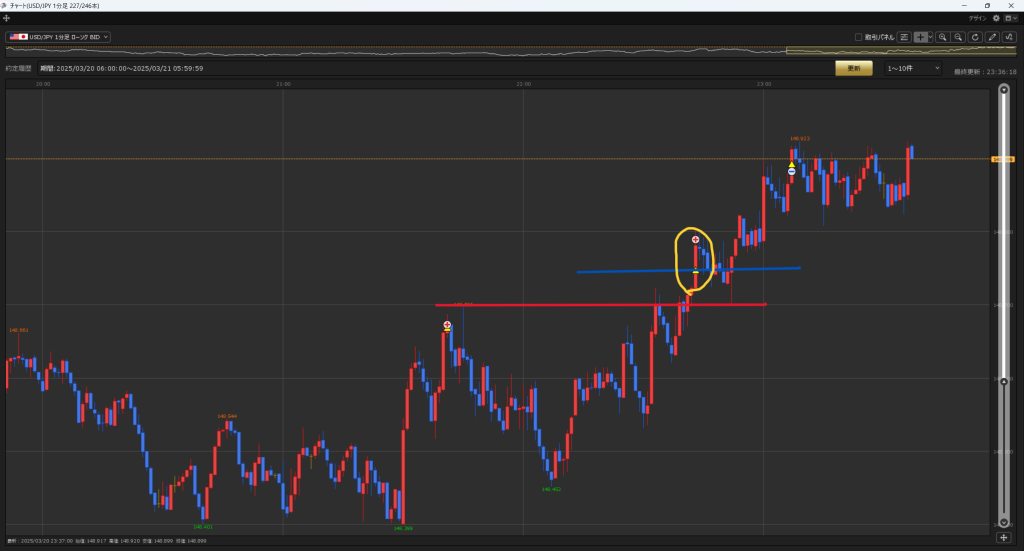Open the USD/JPY 1分足 chart selector dropdown

[x=58, y=37]
